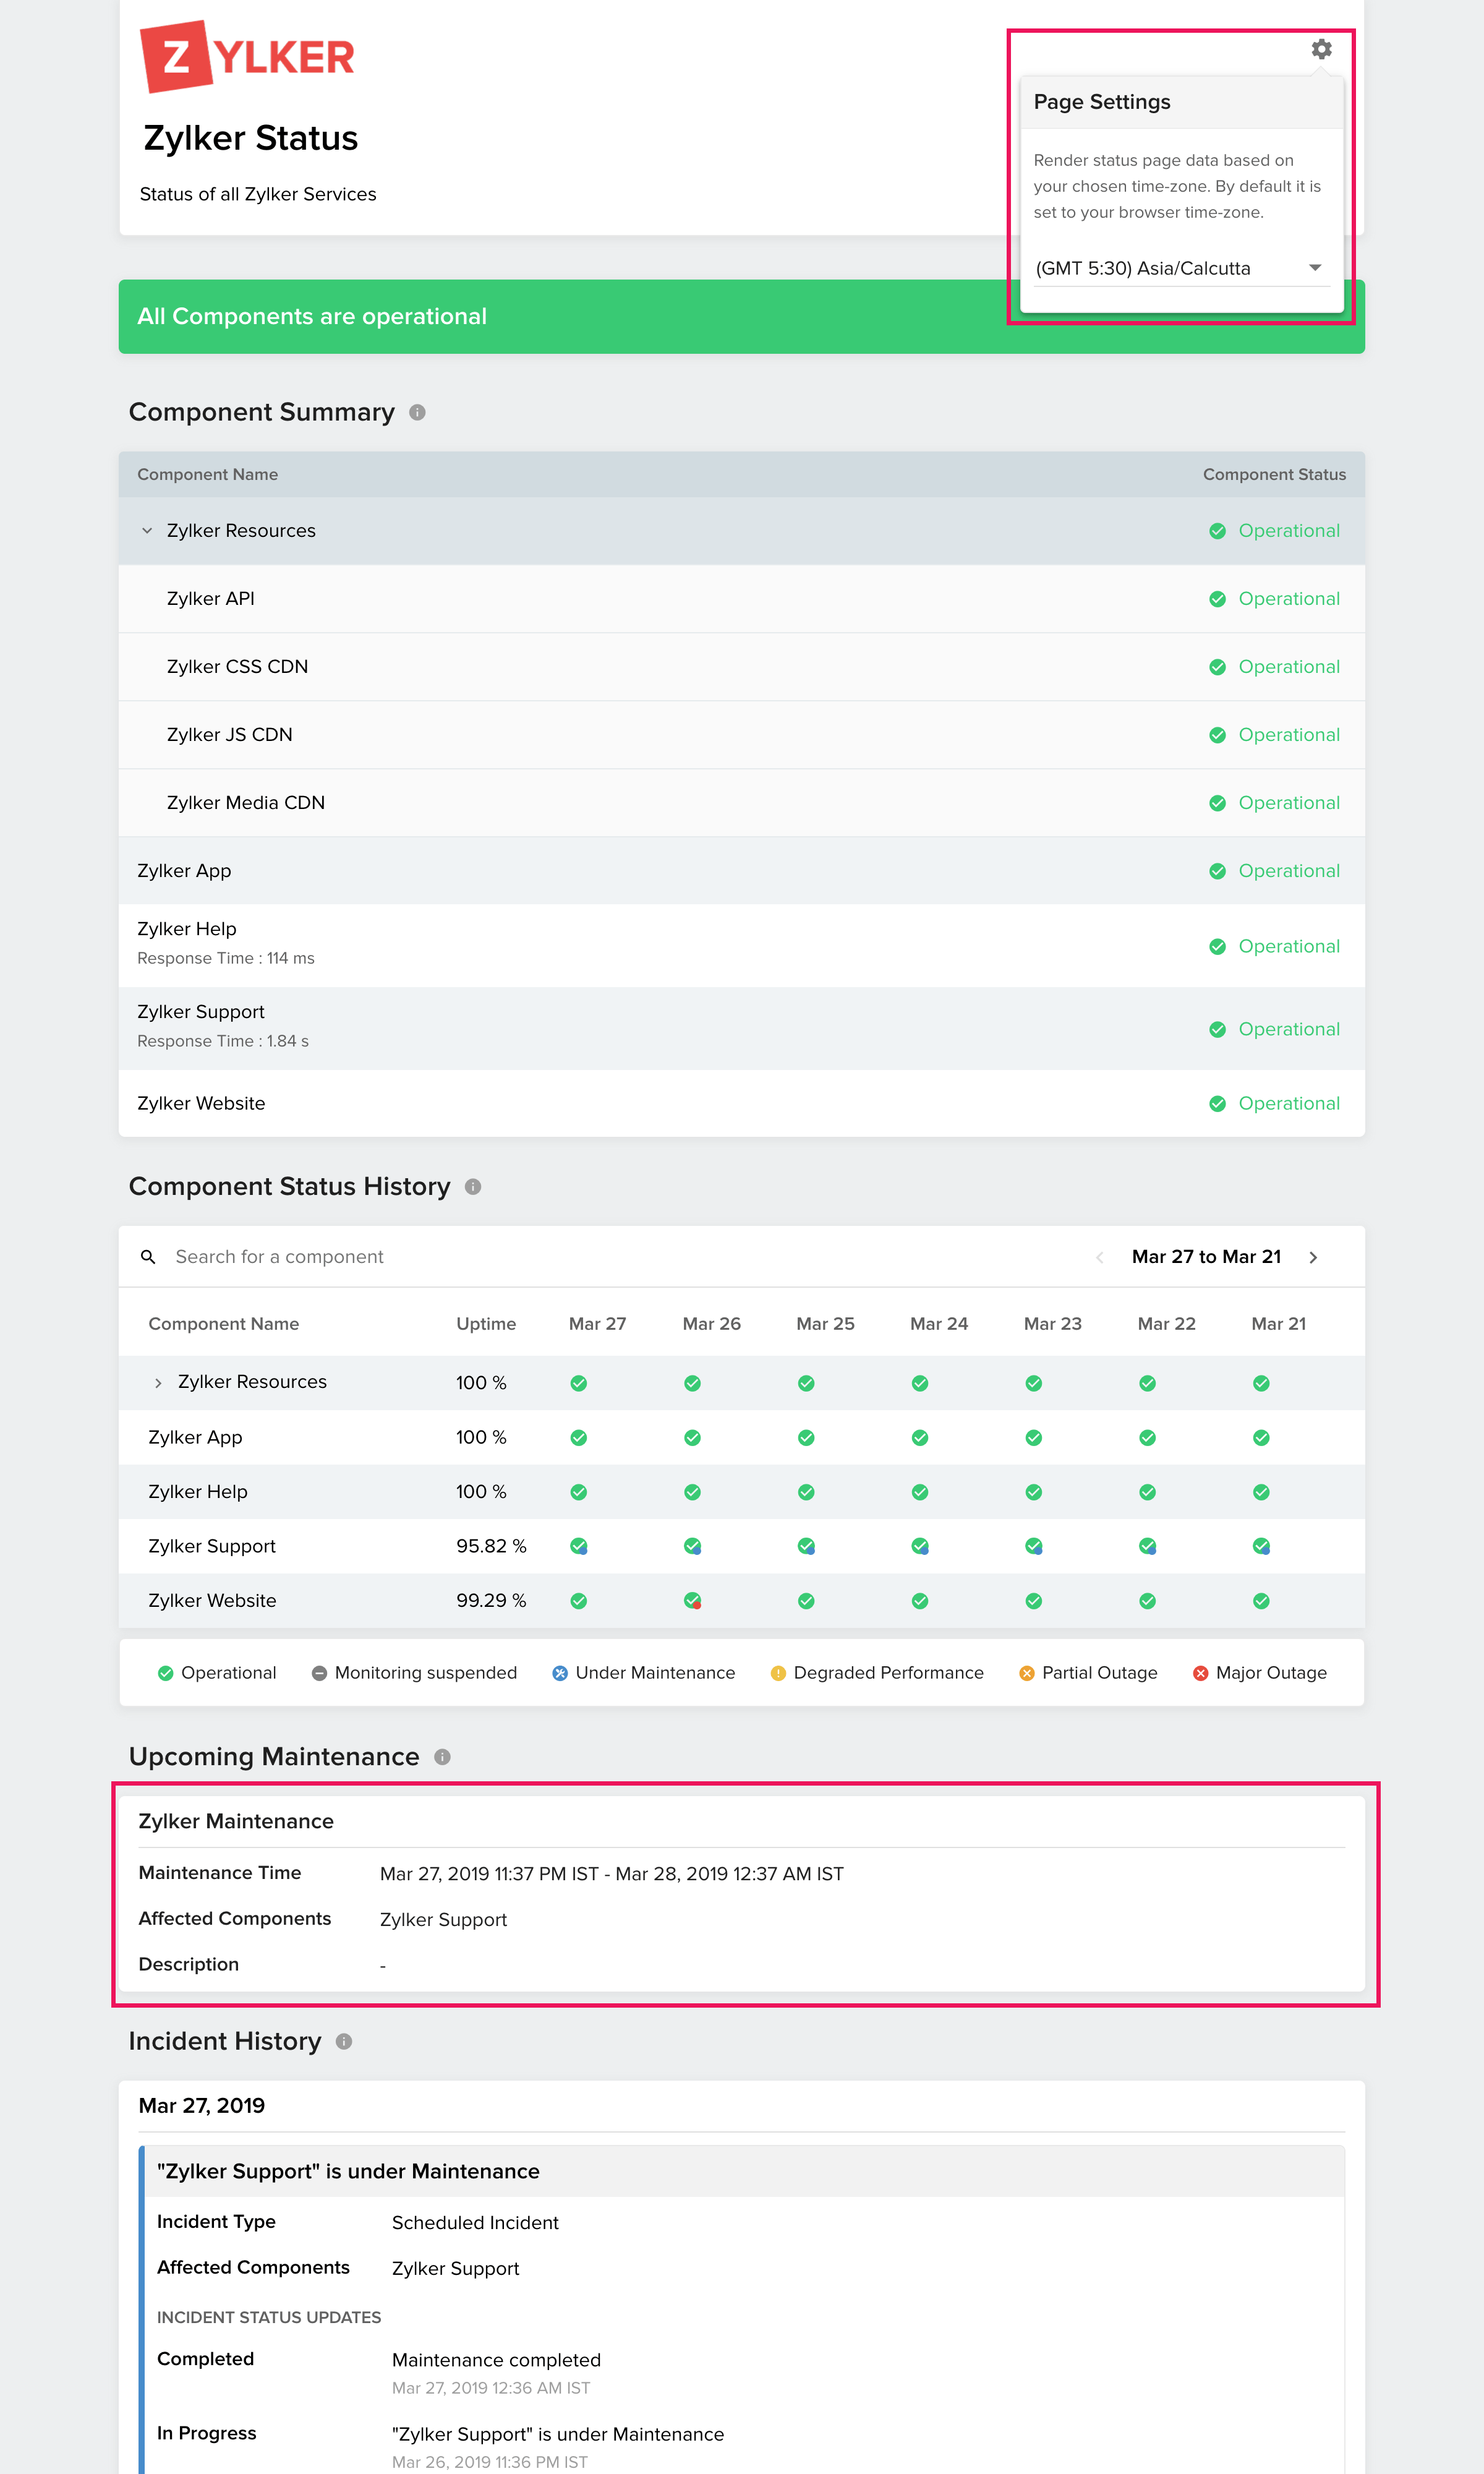This screenshot has width=1484, height=2474.
Task: Click Zylker App Mar 24 status icon
Action: tap(919, 1437)
